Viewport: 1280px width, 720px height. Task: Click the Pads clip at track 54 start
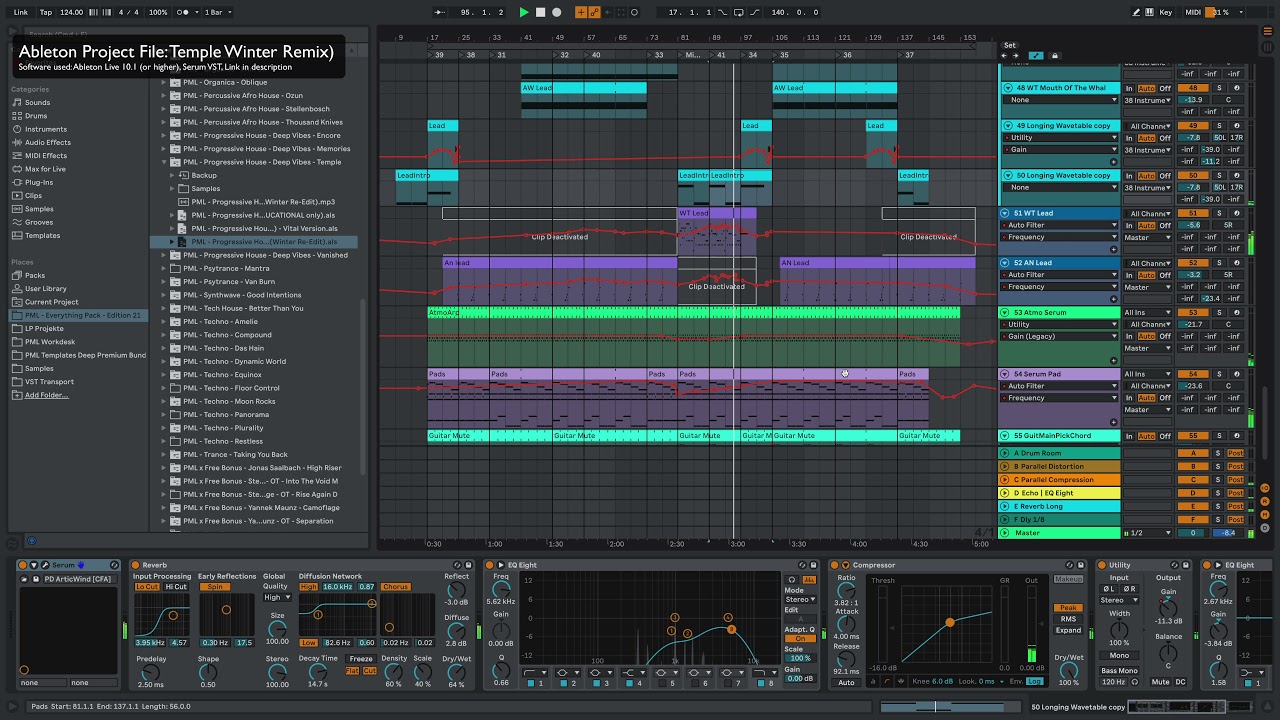pos(458,374)
